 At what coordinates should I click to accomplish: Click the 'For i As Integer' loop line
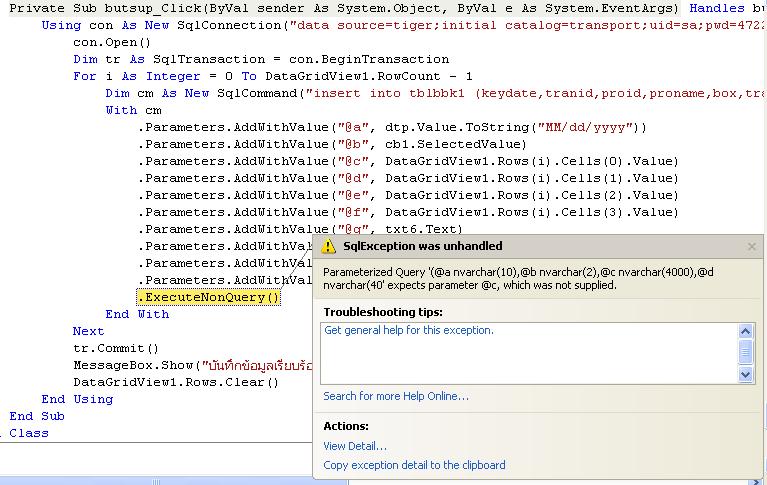pyautogui.click(x=273, y=76)
